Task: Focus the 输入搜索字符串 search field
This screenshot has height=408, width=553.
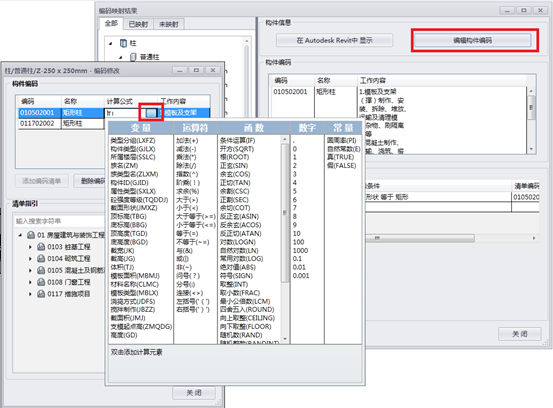Action: coord(59,221)
